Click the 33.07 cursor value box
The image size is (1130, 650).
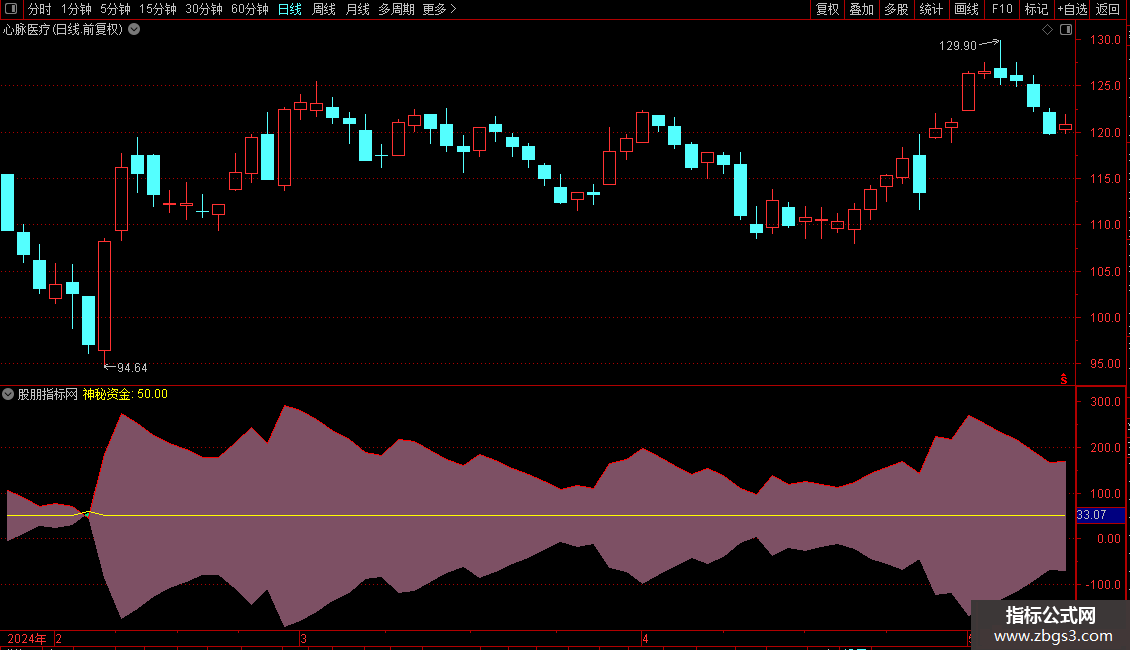point(1100,515)
